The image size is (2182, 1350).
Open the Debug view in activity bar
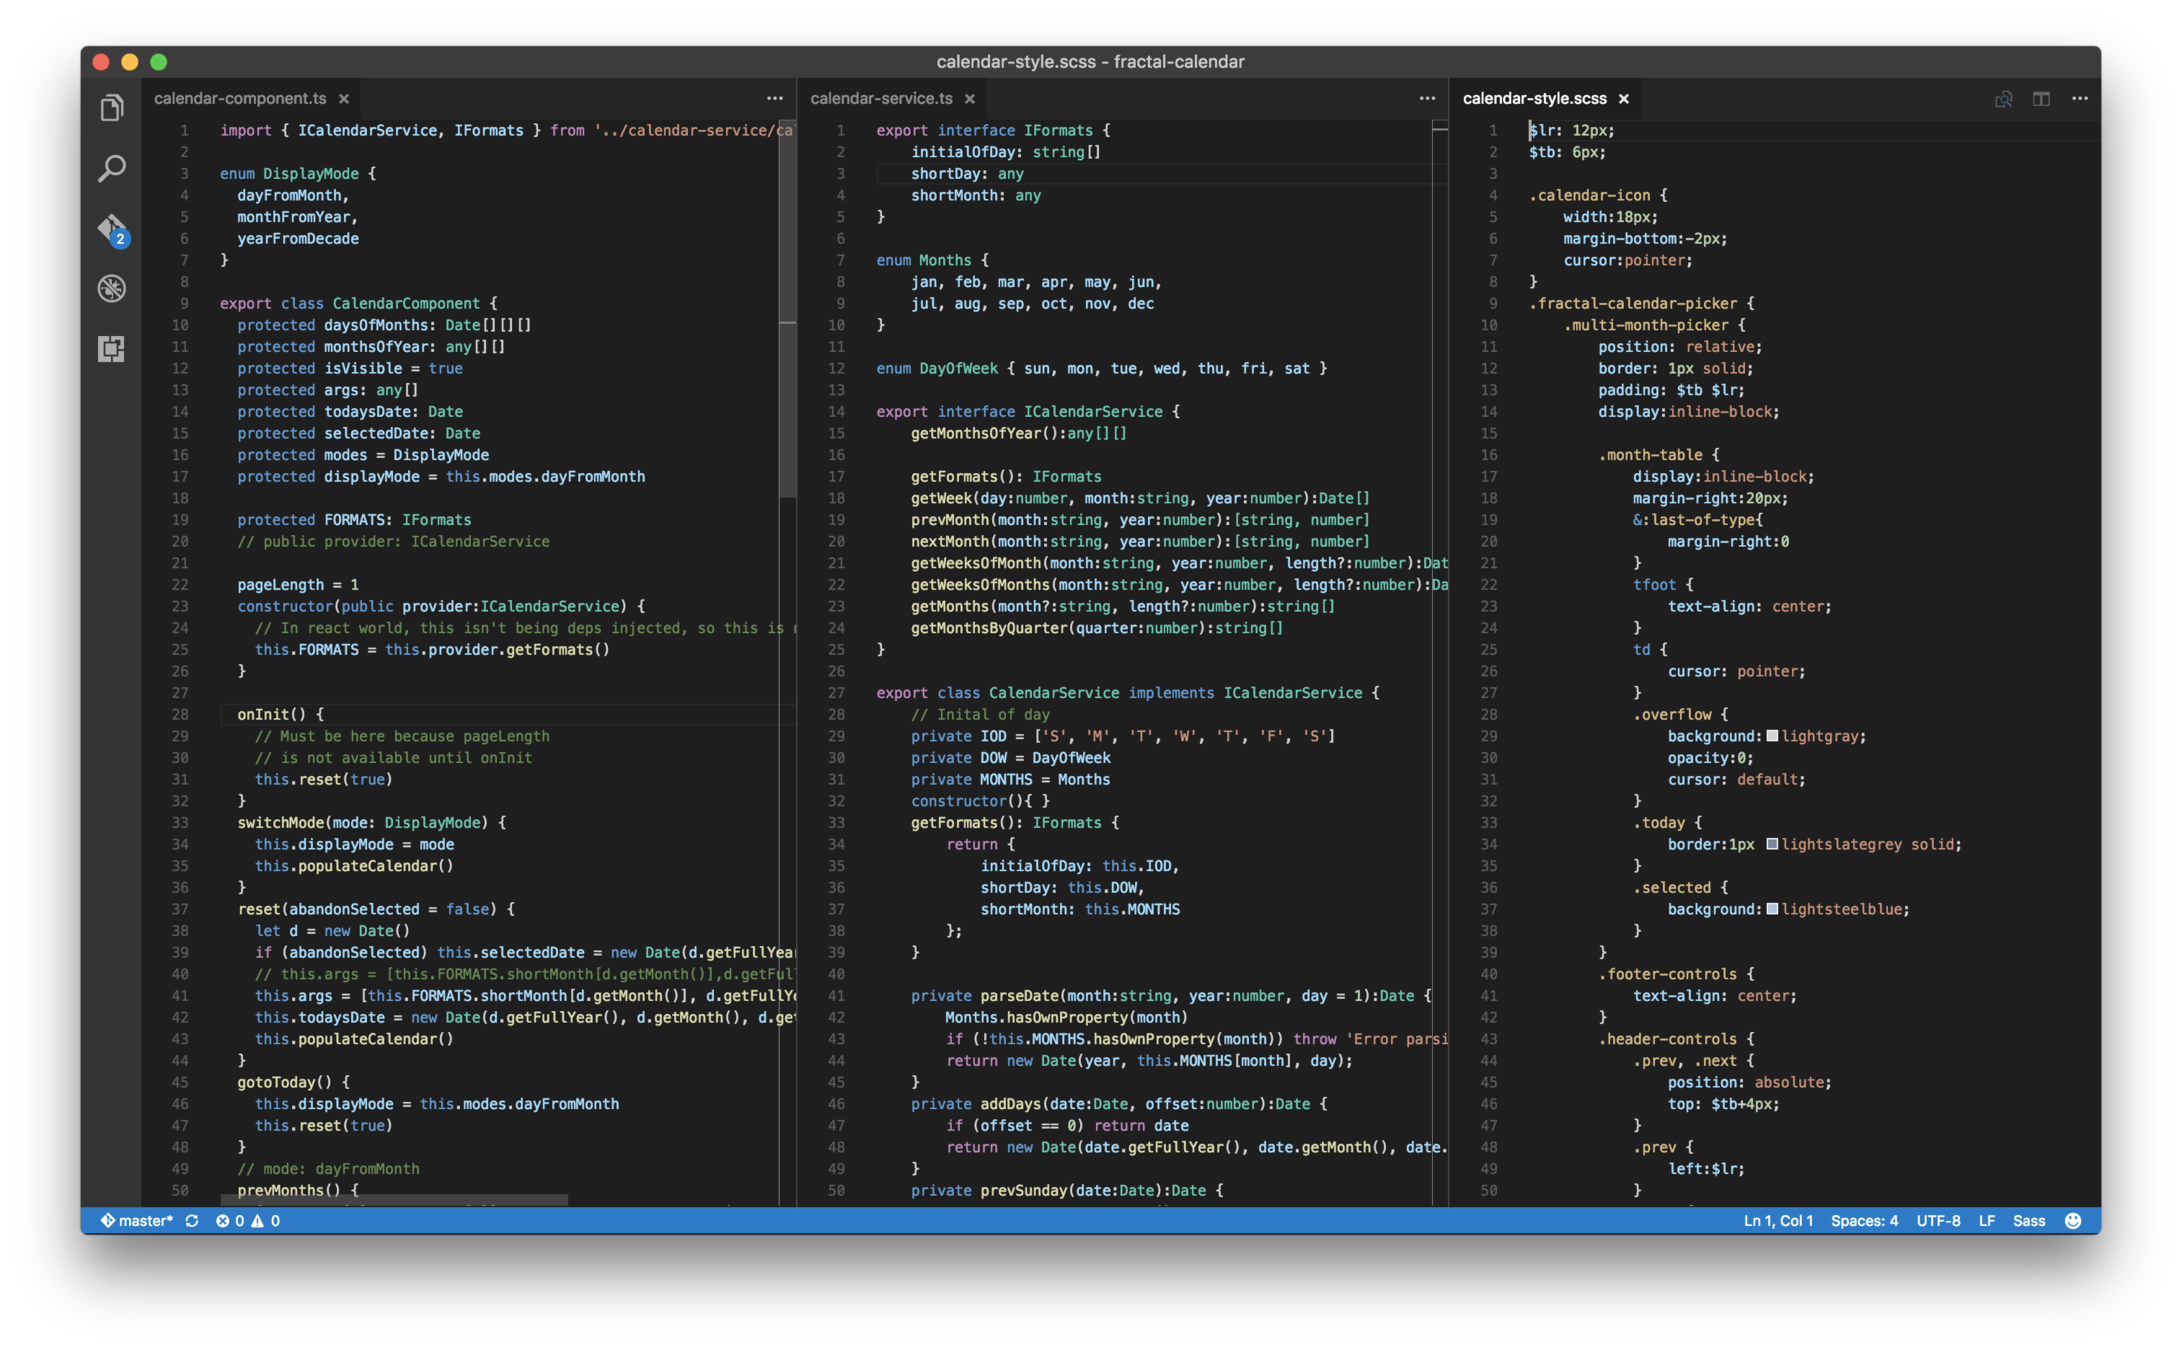pyautogui.click(x=112, y=289)
